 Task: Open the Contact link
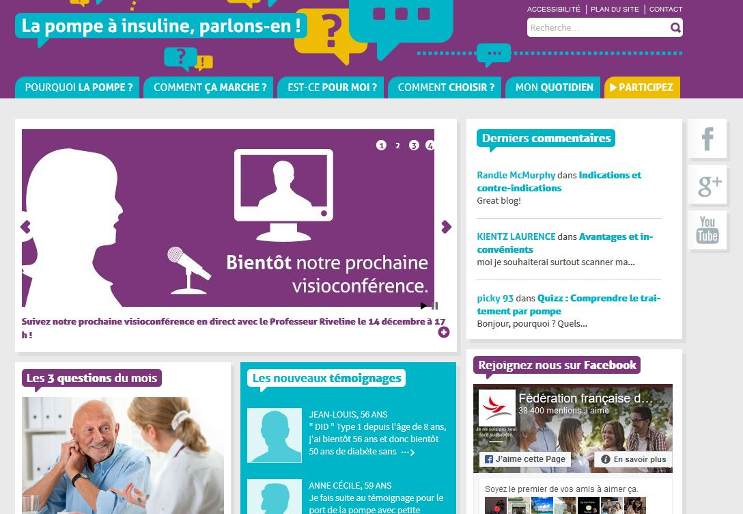coord(666,9)
